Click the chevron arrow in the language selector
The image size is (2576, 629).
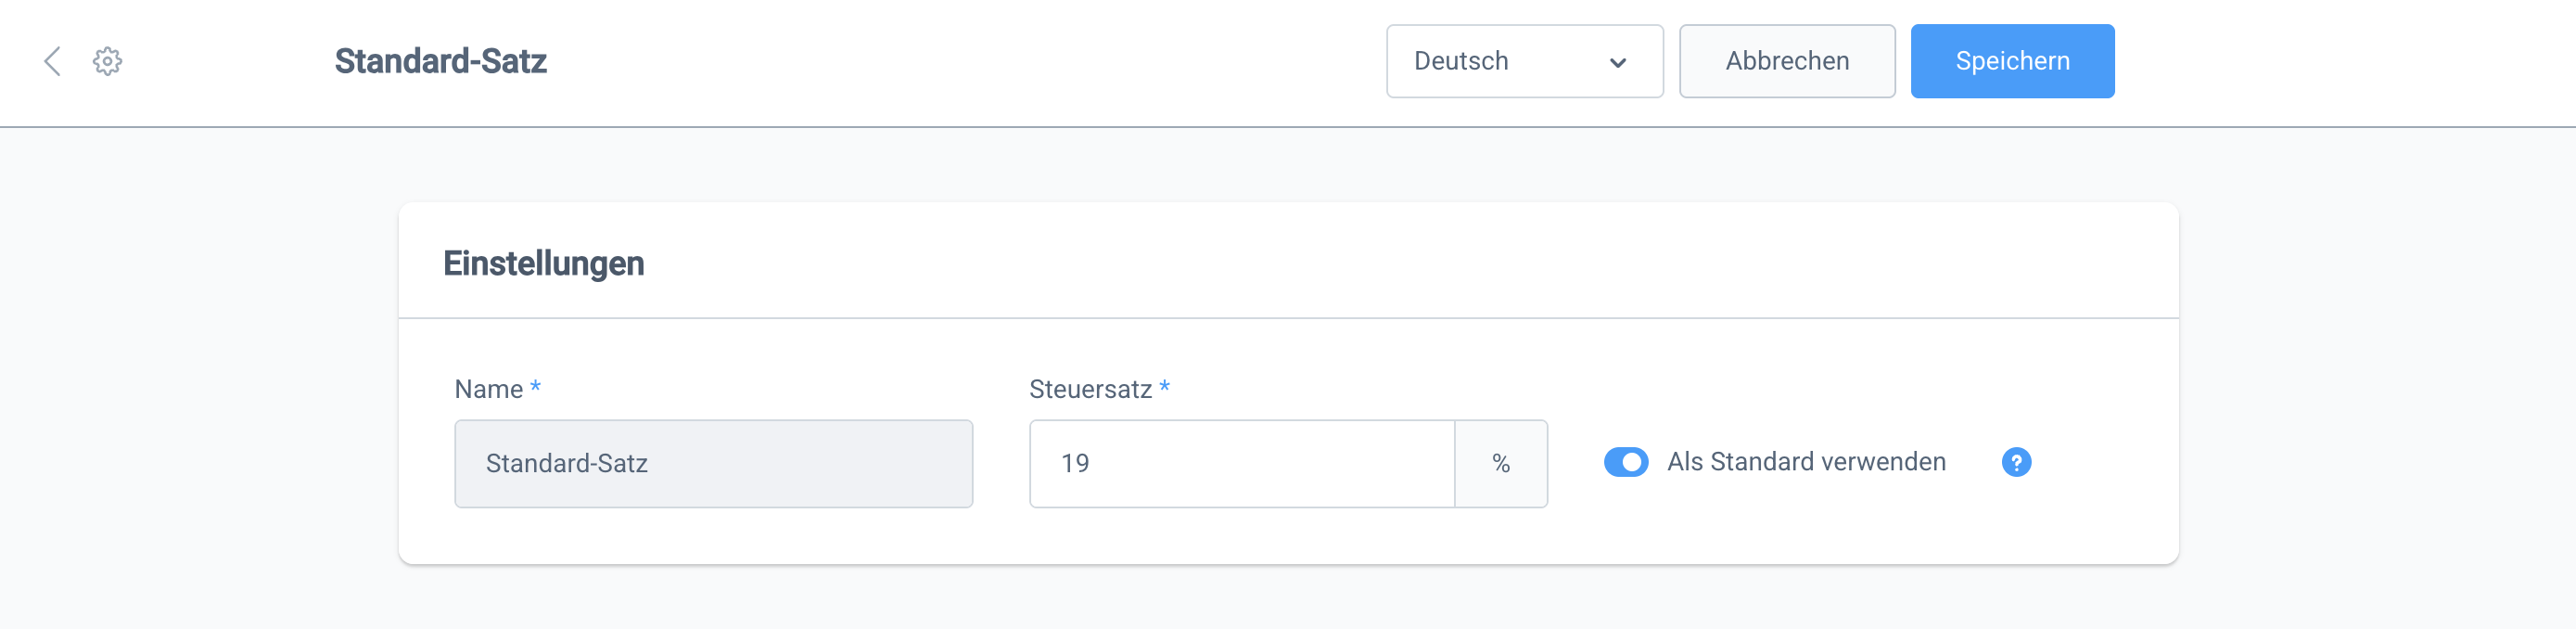[1617, 63]
